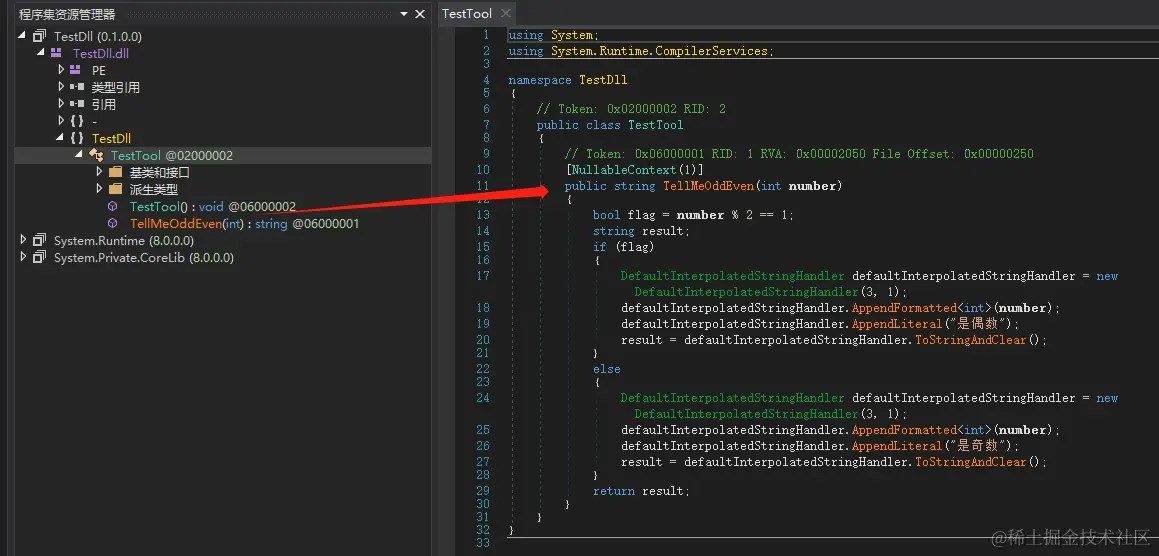Click 'TestDll' in the namespace declaration

pyautogui.click(x=603, y=80)
